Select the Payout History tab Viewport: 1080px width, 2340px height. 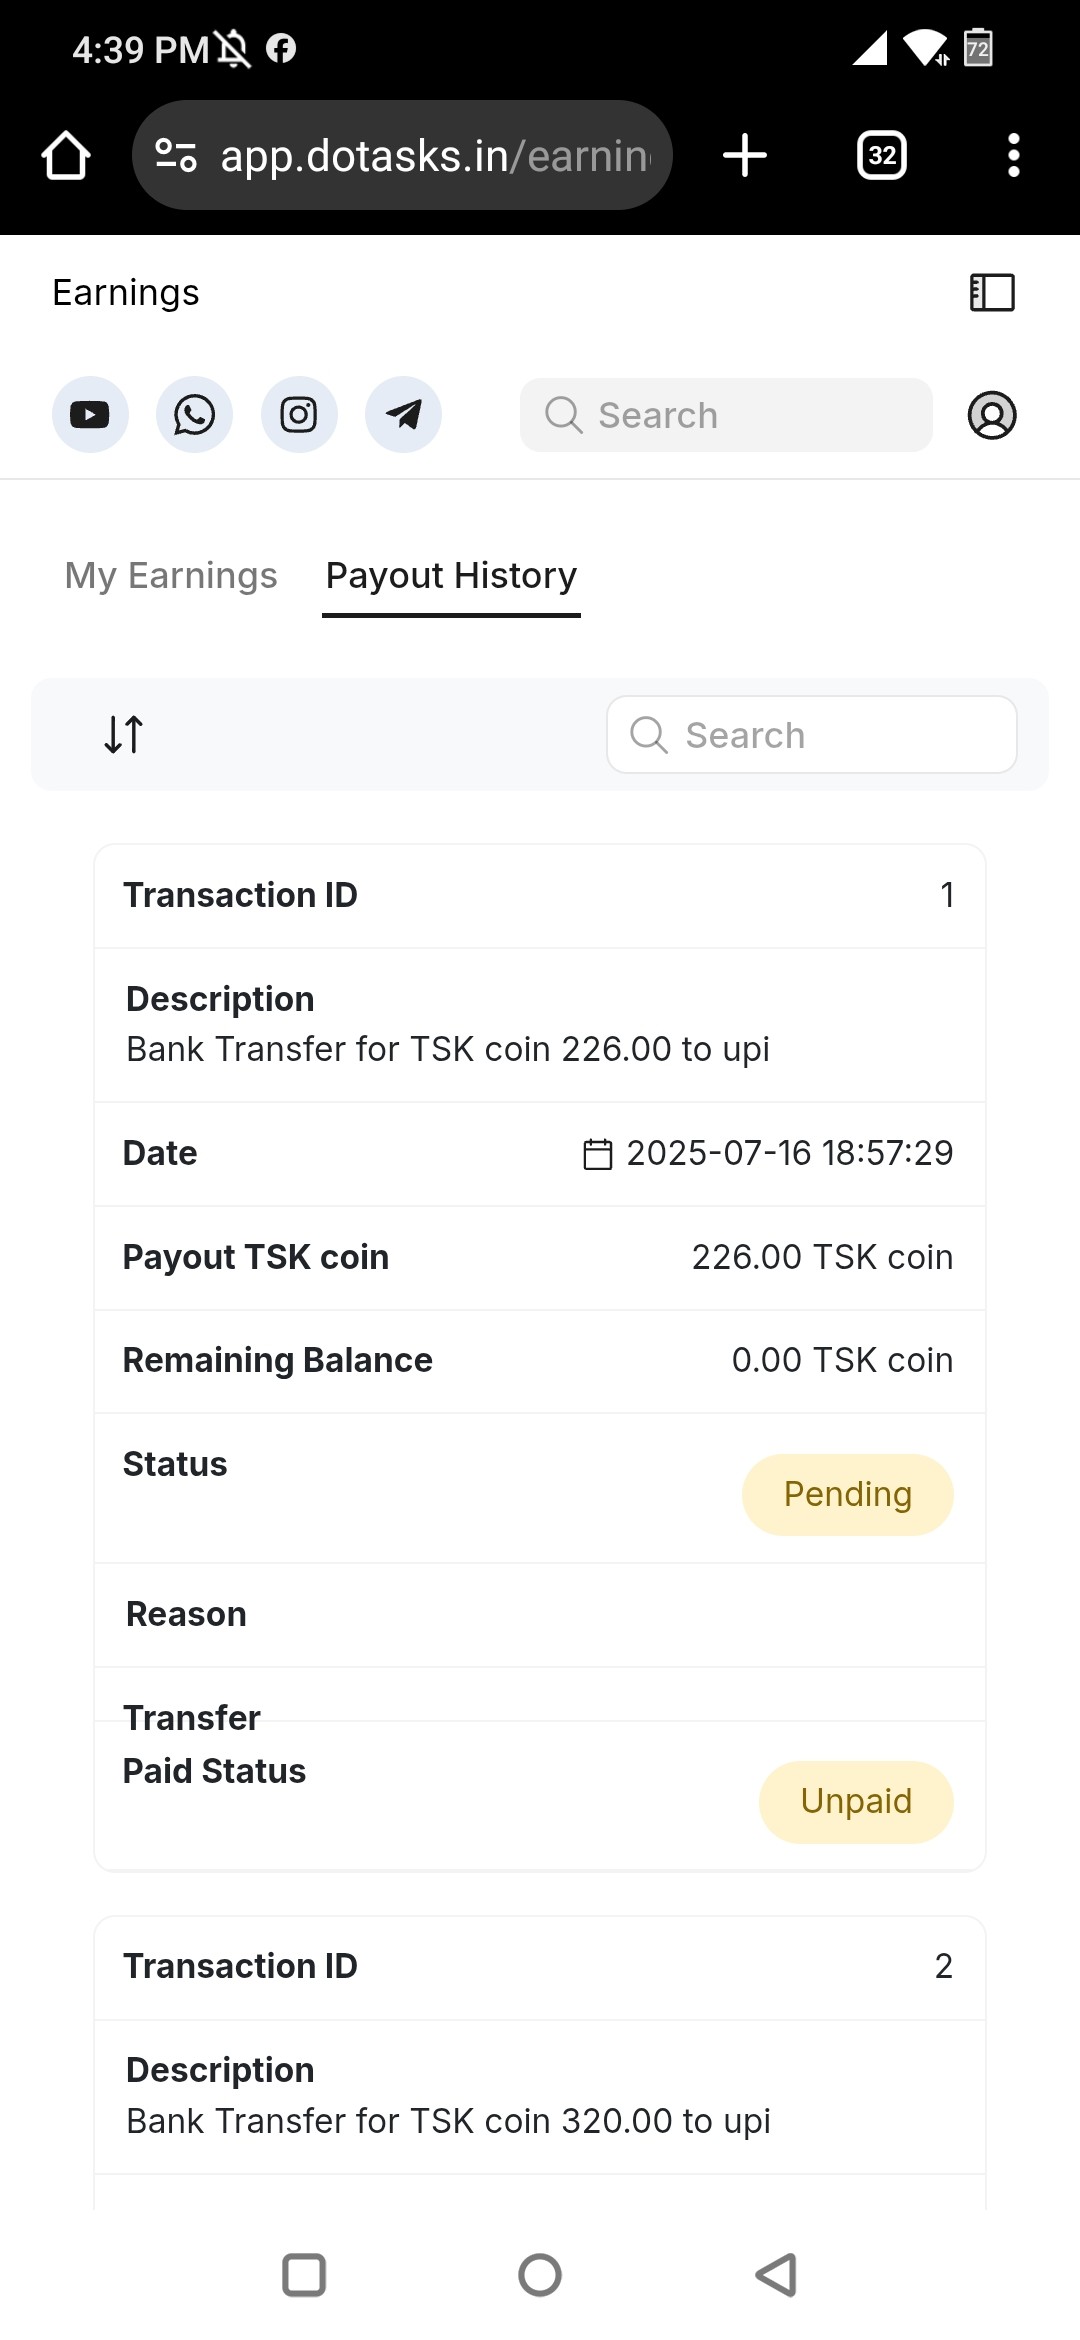[x=451, y=576]
